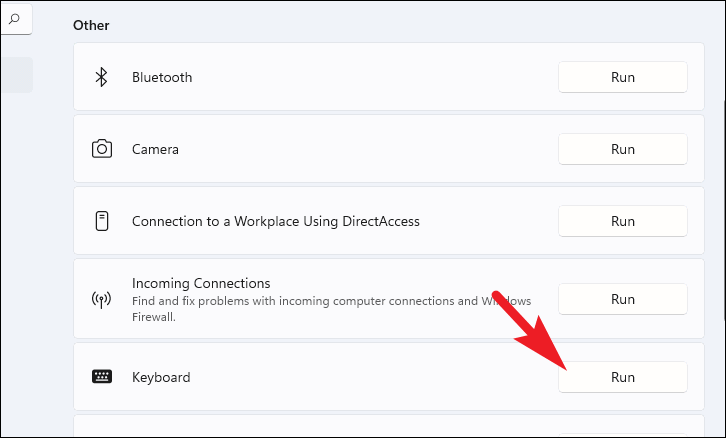Click the 'Other' section heading
726x438 pixels.
pos(91,25)
